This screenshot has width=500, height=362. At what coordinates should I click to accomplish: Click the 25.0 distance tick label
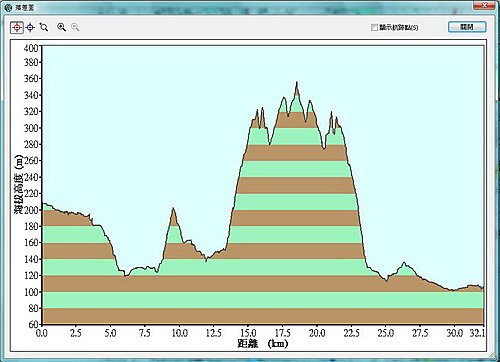coord(386,333)
